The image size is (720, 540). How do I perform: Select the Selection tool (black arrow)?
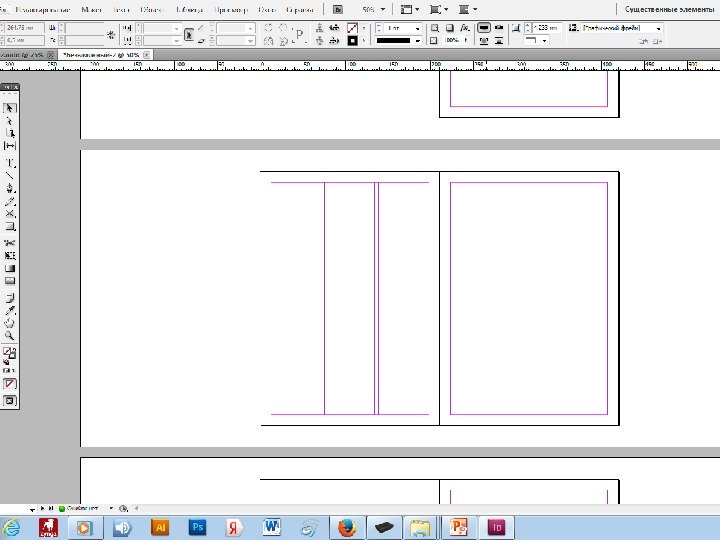[10, 108]
